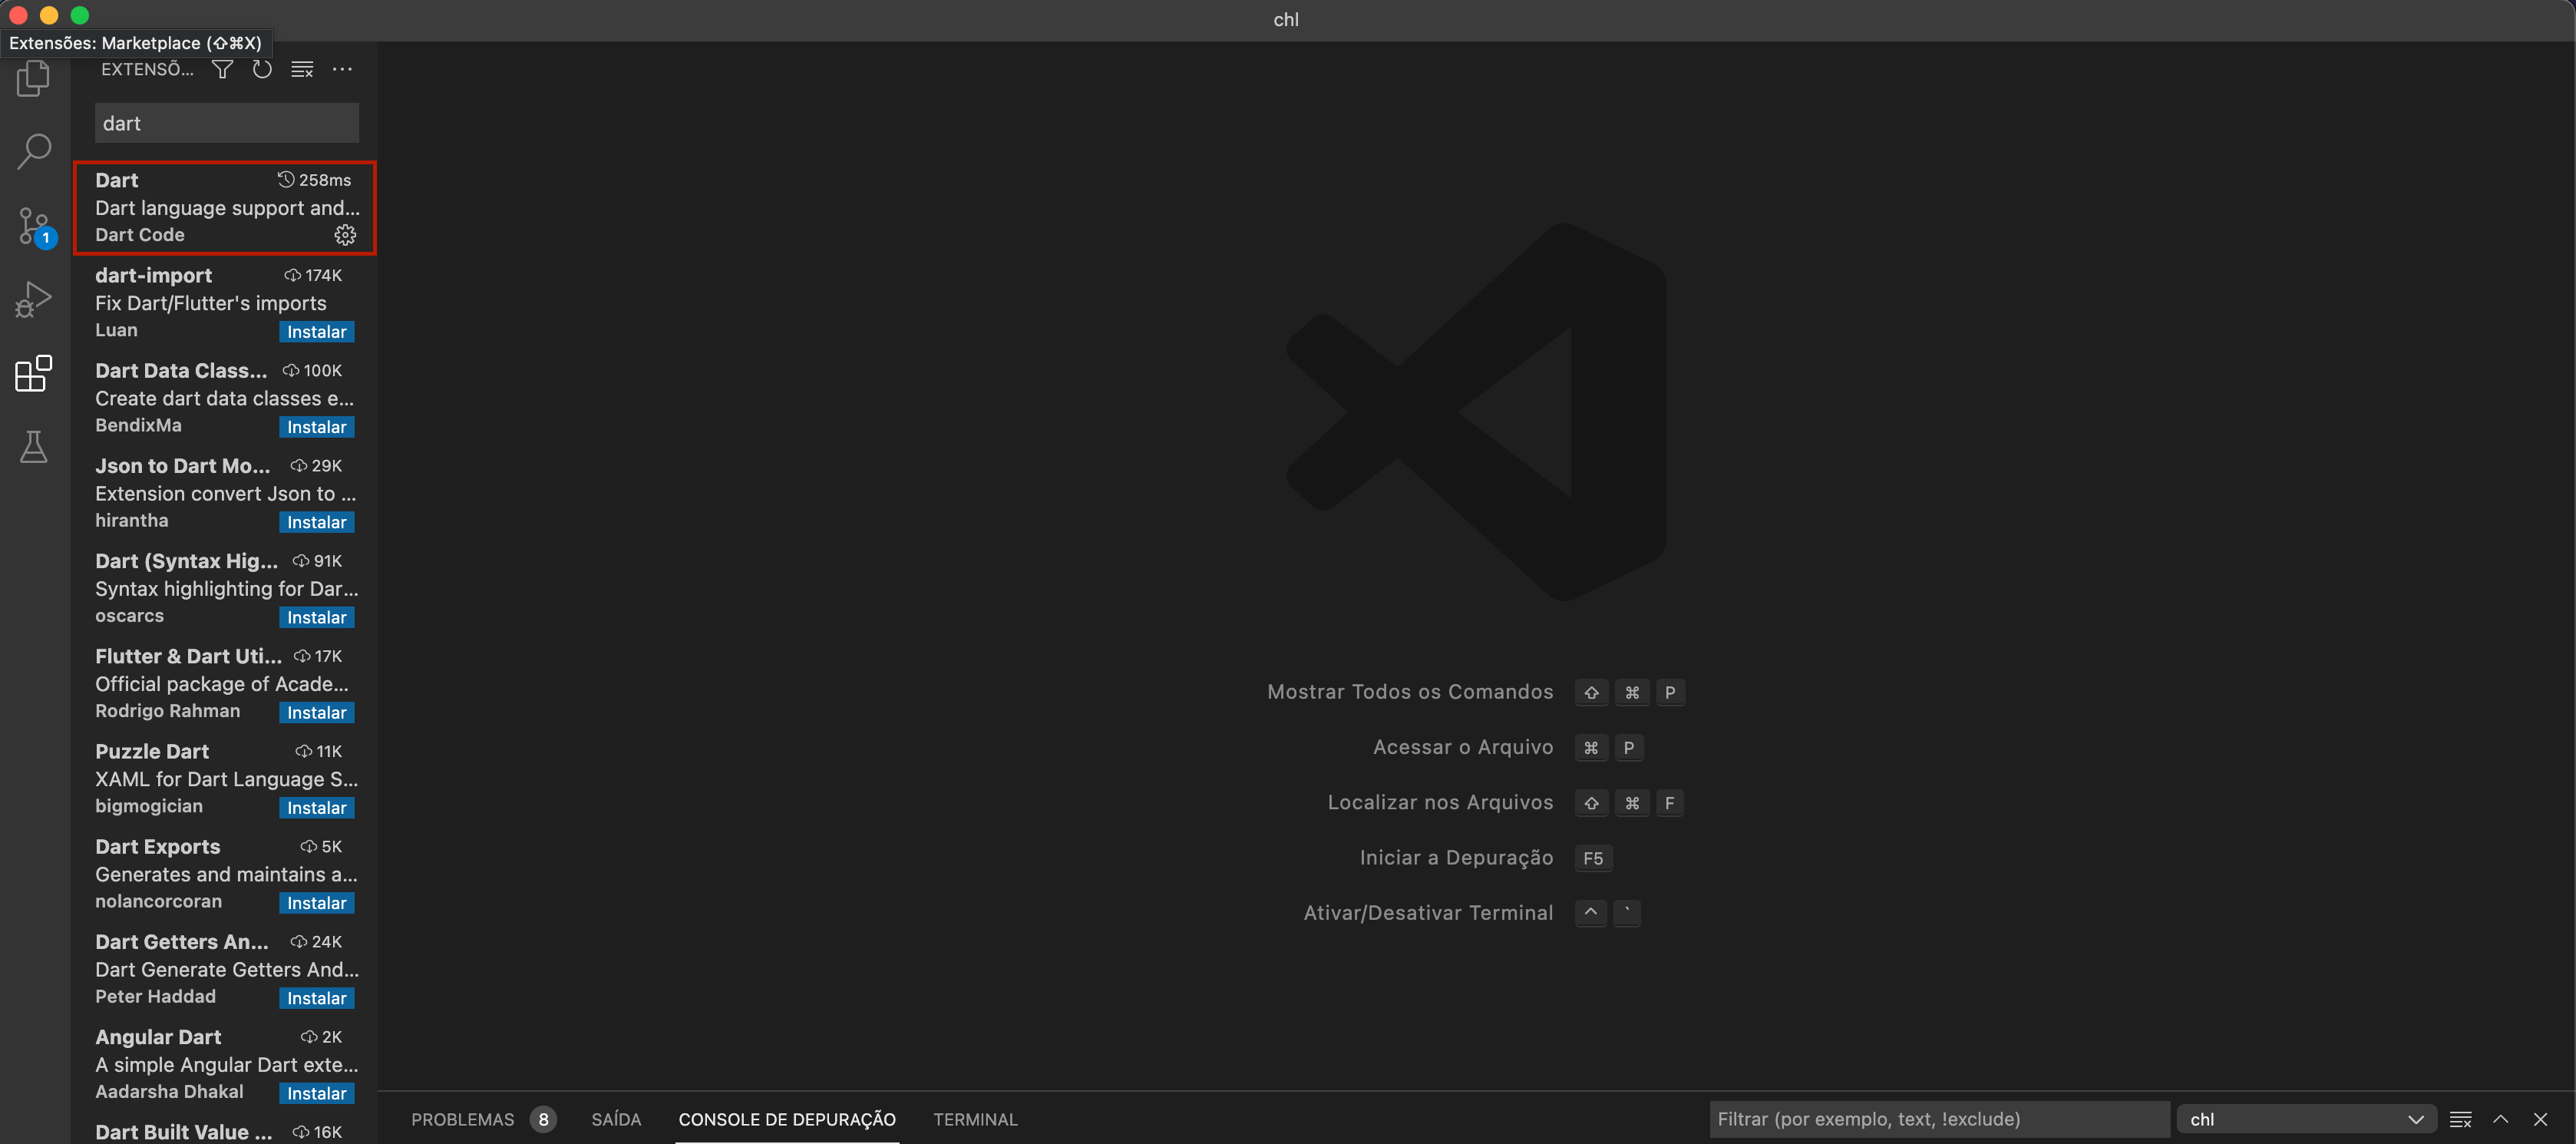
Task: Maximize the panel with the chevron
Action: [2501, 1119]
